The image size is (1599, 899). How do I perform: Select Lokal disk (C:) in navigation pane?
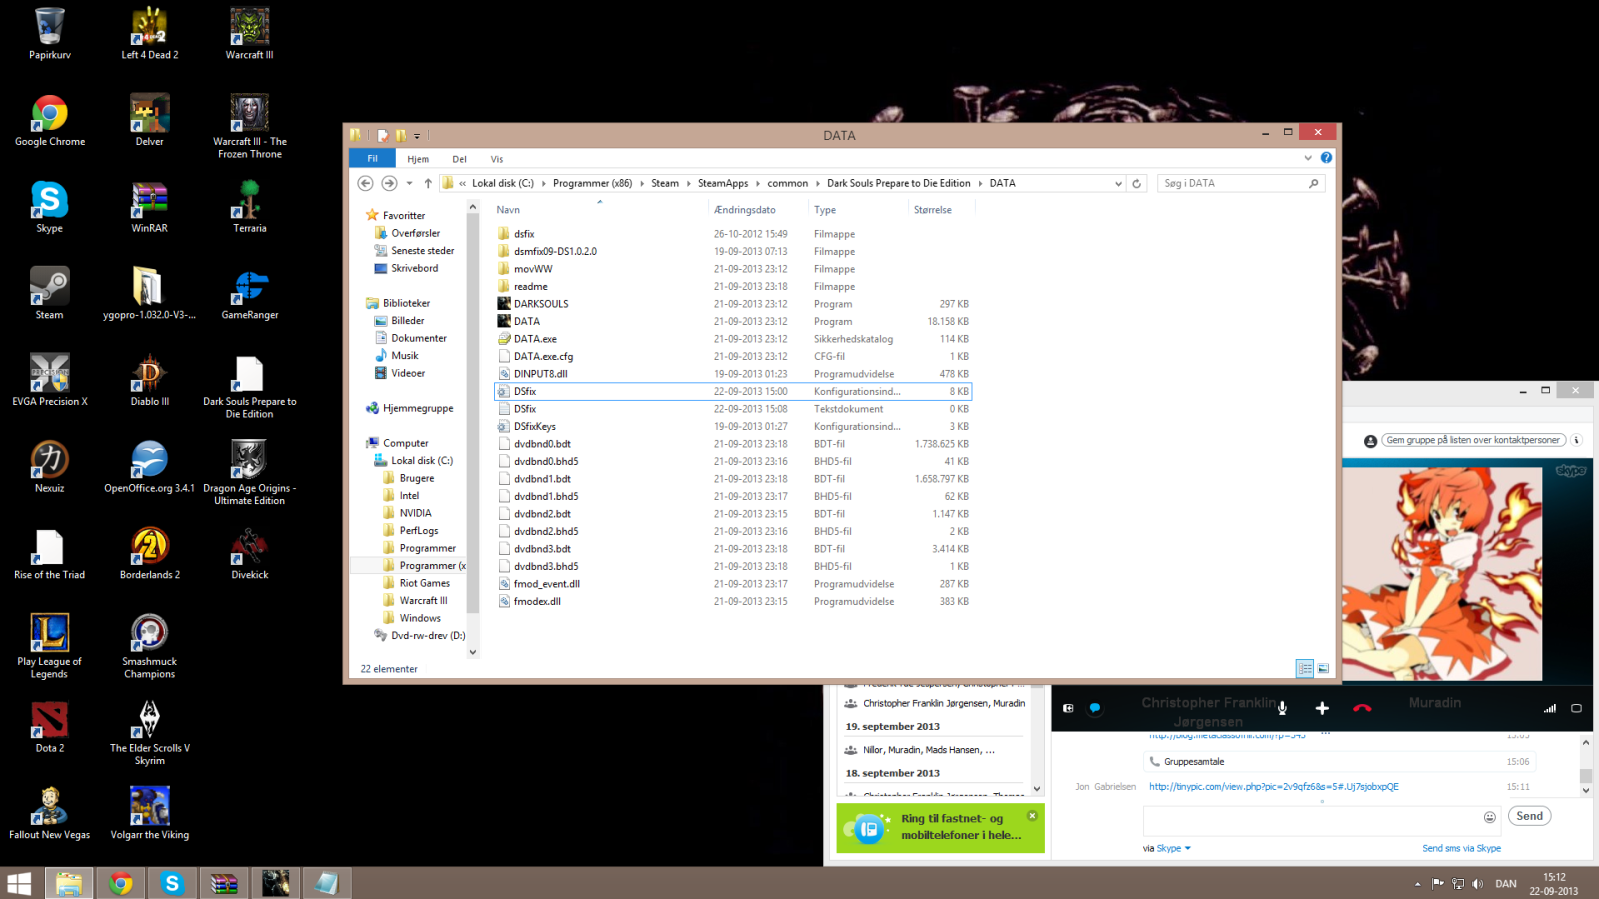pos(421,461)
